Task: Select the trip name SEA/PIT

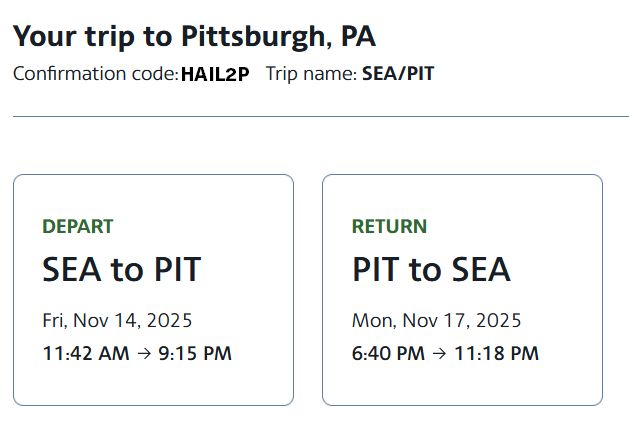Action: click(398, 74)
